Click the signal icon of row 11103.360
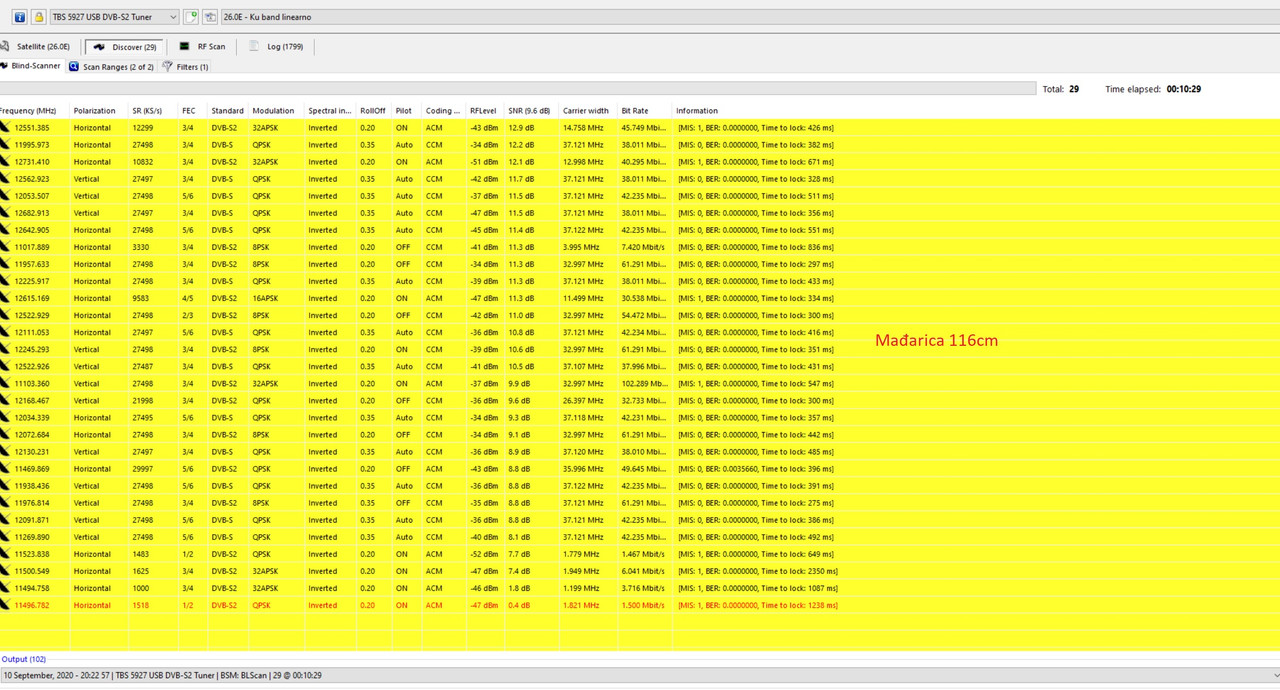This screenshot has width=1280, height=690. point(5,383)
